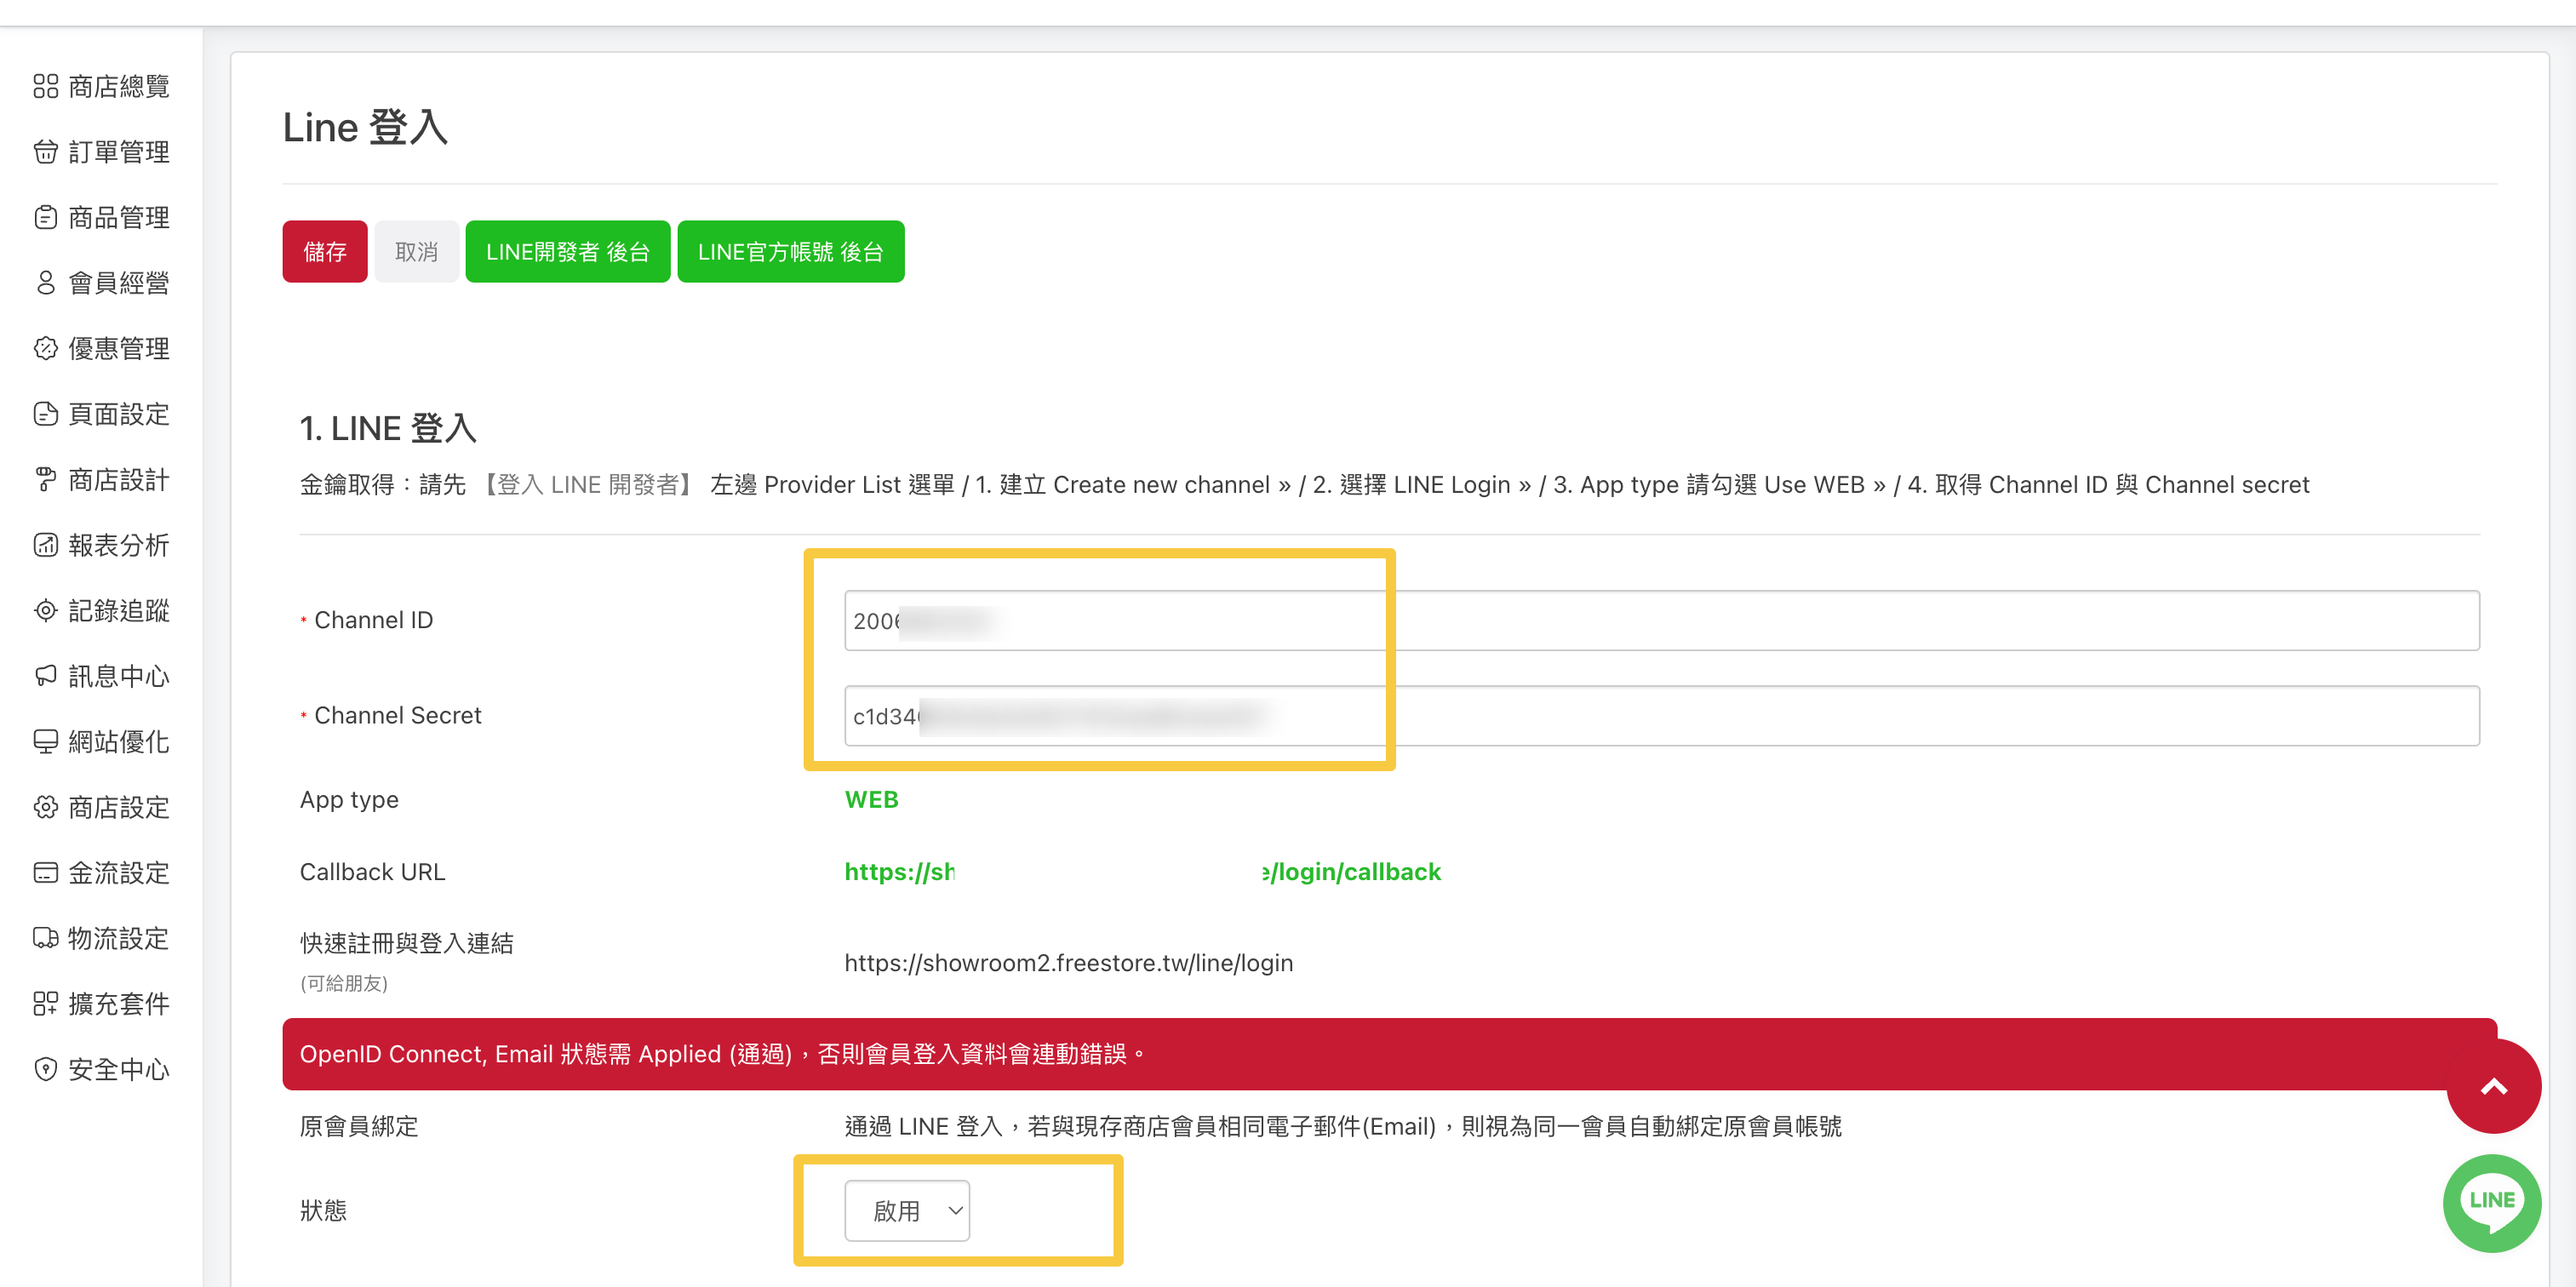
Task: Click the 商店總覽 grid icon in sidebar
Action: (45, 86)
